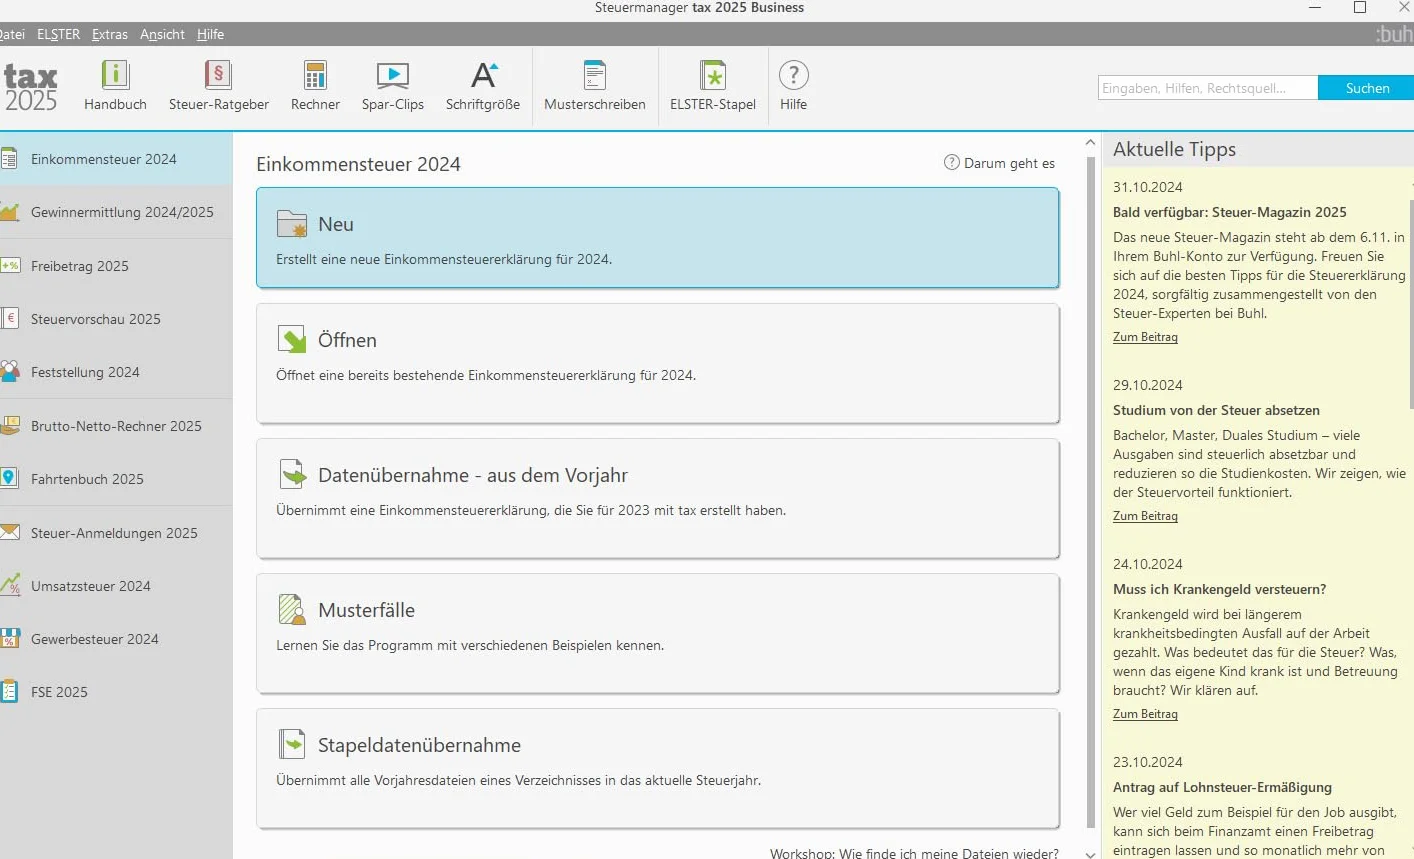Select Brutto-Netto-Rechner 2025 sidebar icon
This screenshot has height=859, width=1414.
pos(9,425)
